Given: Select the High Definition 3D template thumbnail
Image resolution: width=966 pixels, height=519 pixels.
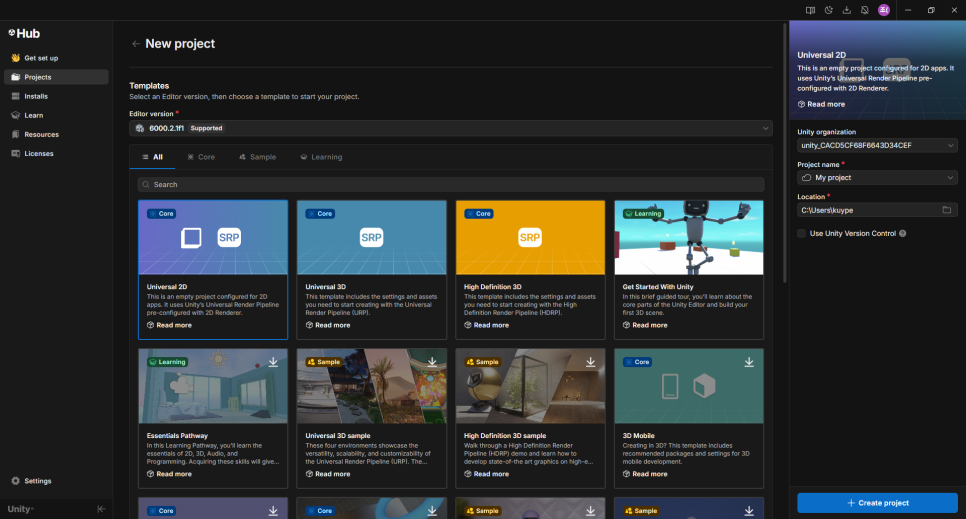Looking at the screenshot, I should [x=530, y=237].
